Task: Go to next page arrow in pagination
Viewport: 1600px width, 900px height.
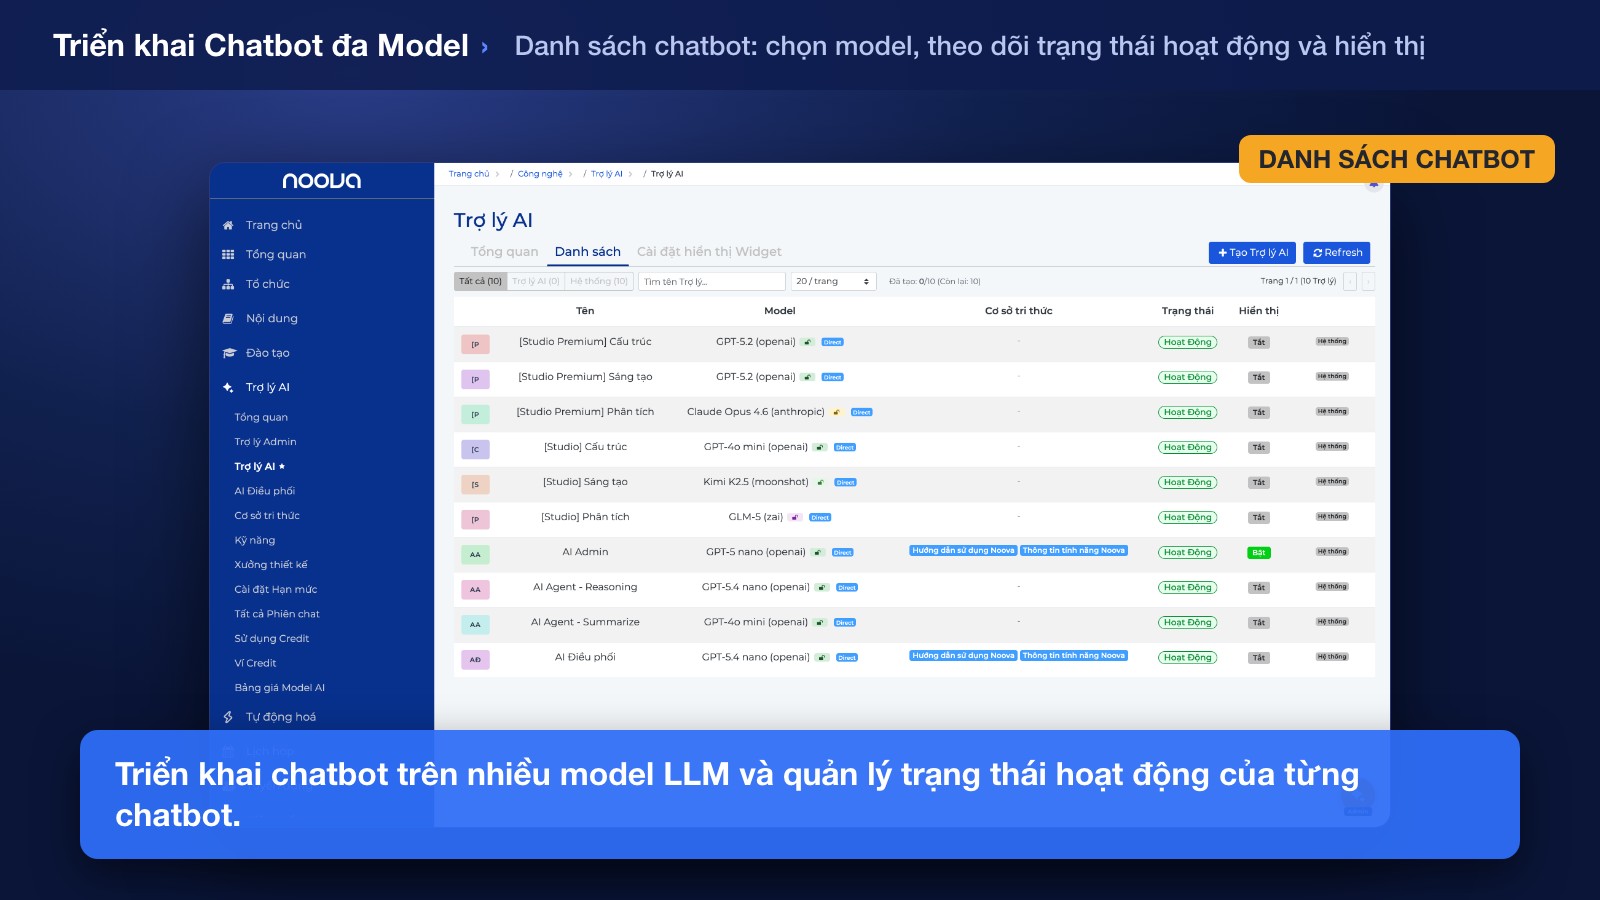Action: click(x=1369, y=282)
